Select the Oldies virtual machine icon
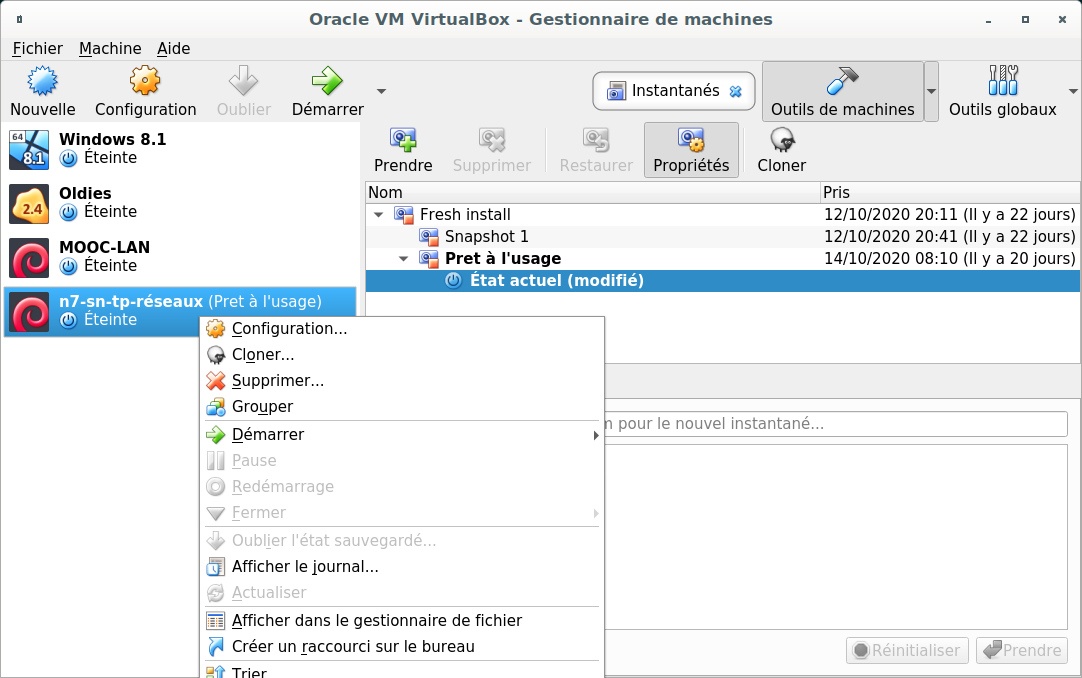This screenshot has width=1082, height=678. 29,203
